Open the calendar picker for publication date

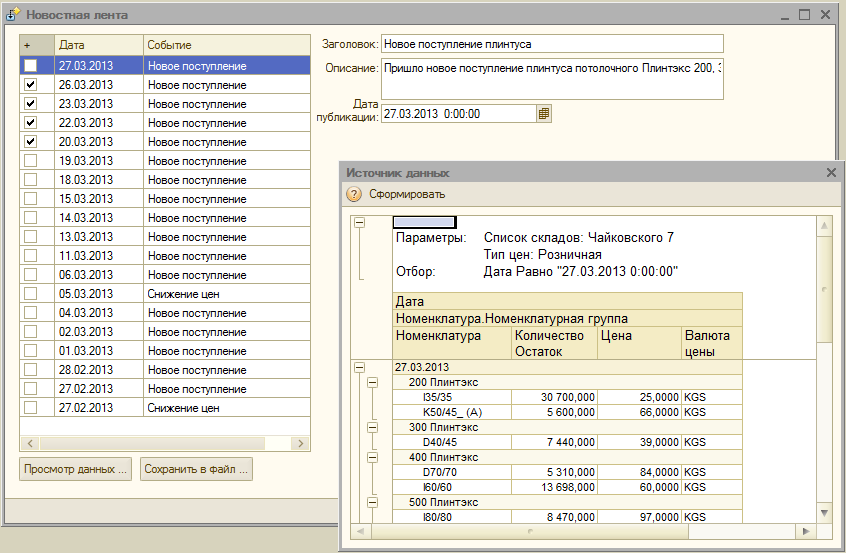click(544, 114)
